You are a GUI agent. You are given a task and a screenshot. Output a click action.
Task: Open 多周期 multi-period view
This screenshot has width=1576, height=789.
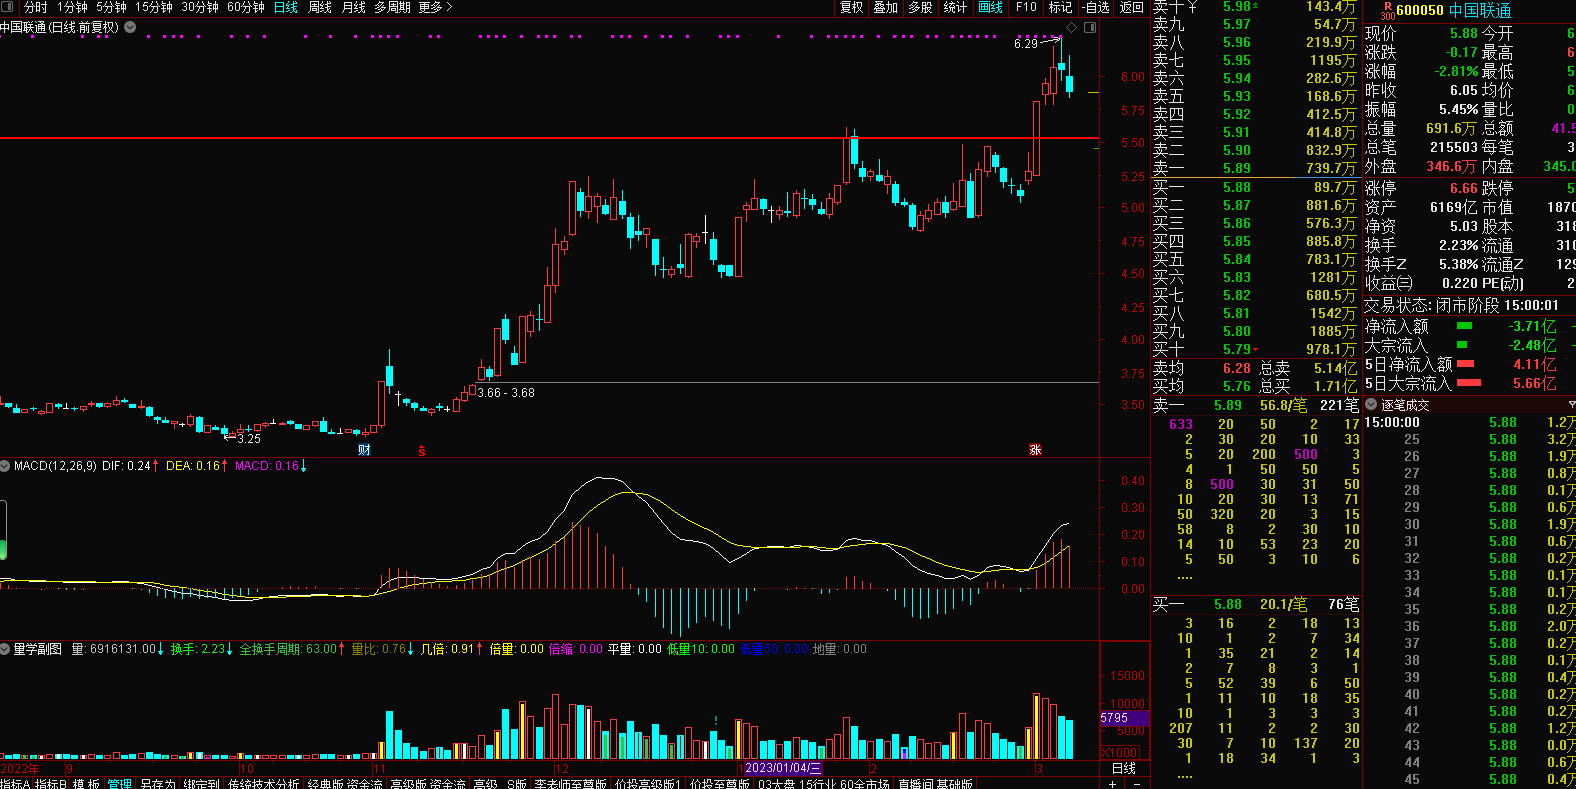point(393,7)
